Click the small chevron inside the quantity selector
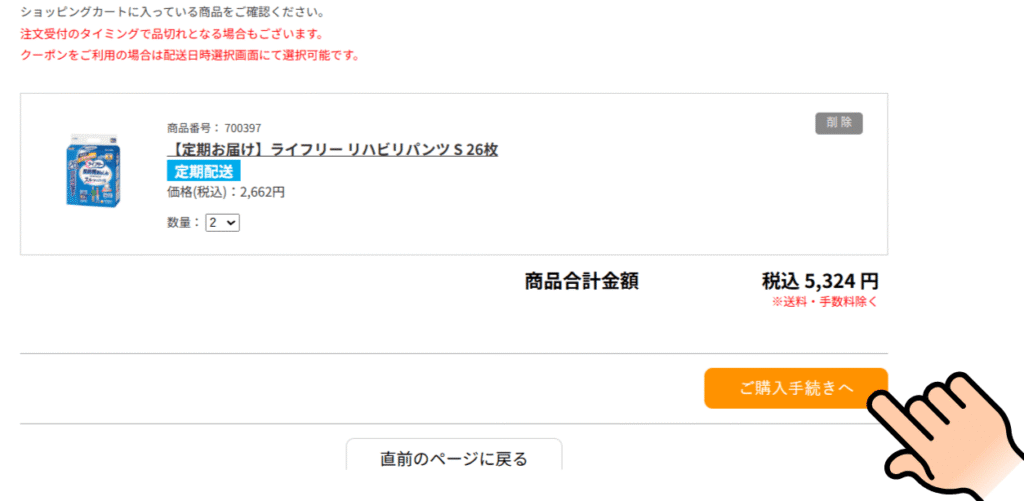The height and width of the screenshot is (501, 1024). coord(231,223)
